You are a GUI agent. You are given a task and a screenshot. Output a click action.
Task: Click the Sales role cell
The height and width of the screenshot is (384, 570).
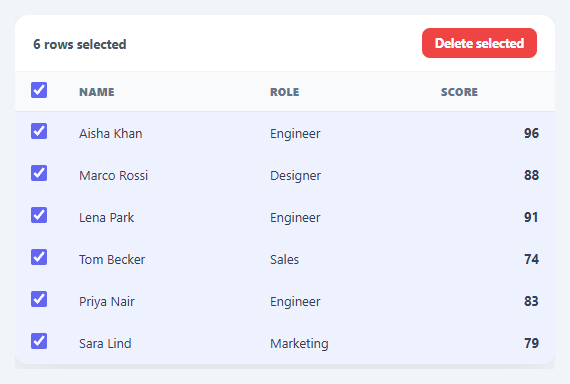(x=285, y=260)
